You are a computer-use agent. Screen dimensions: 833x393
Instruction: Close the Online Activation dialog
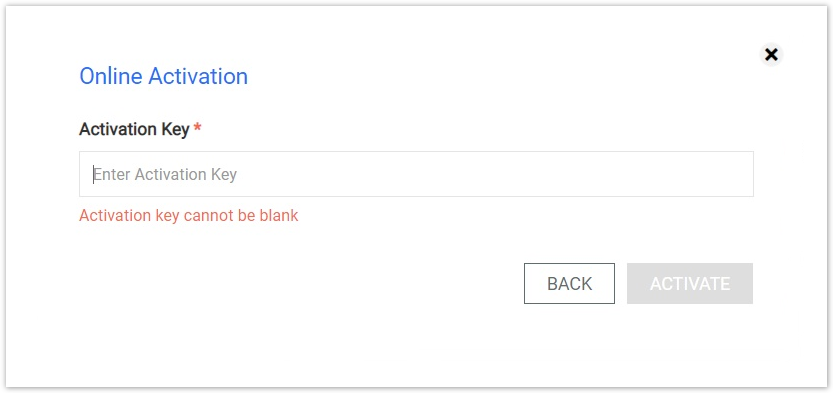coord(771,54)
